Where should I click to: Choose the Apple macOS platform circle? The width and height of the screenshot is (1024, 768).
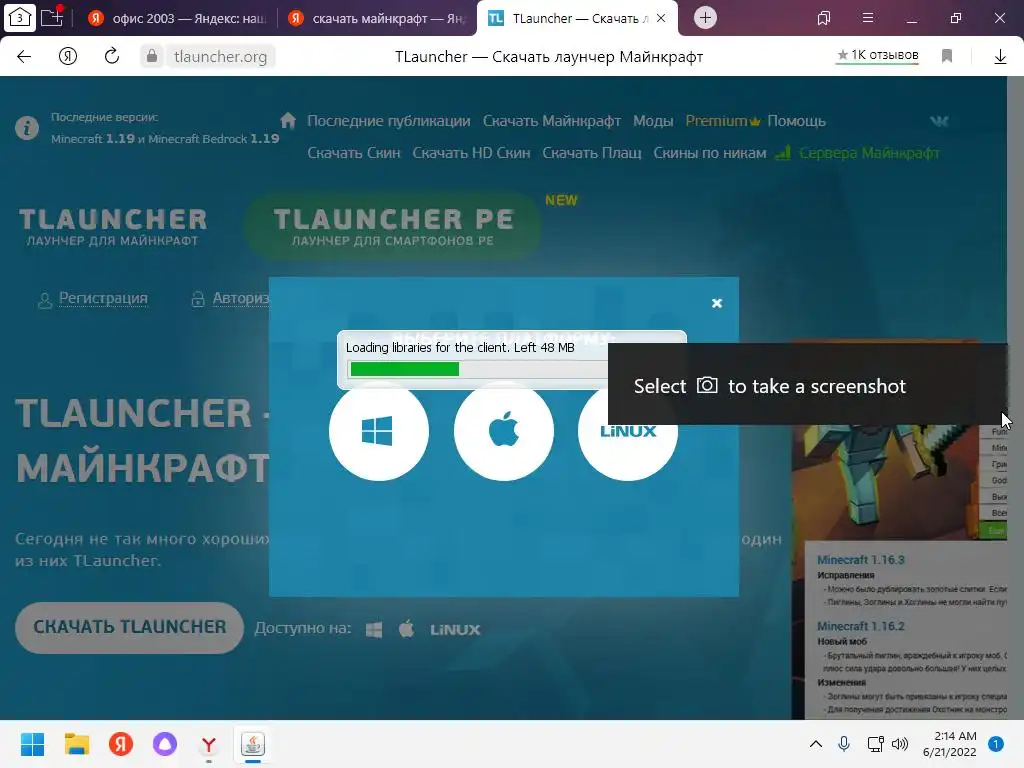click(x=504, y=432)
